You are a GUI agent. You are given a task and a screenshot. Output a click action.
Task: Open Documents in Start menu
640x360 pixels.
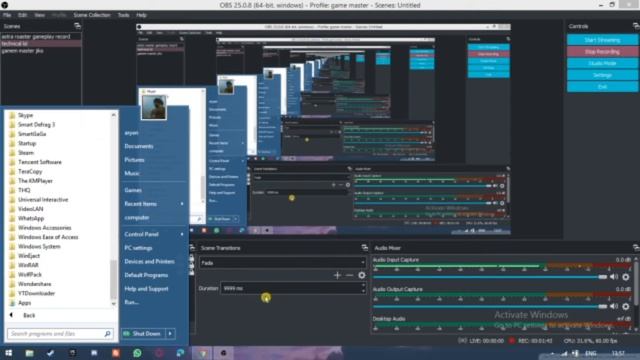[x=139, y=146]
